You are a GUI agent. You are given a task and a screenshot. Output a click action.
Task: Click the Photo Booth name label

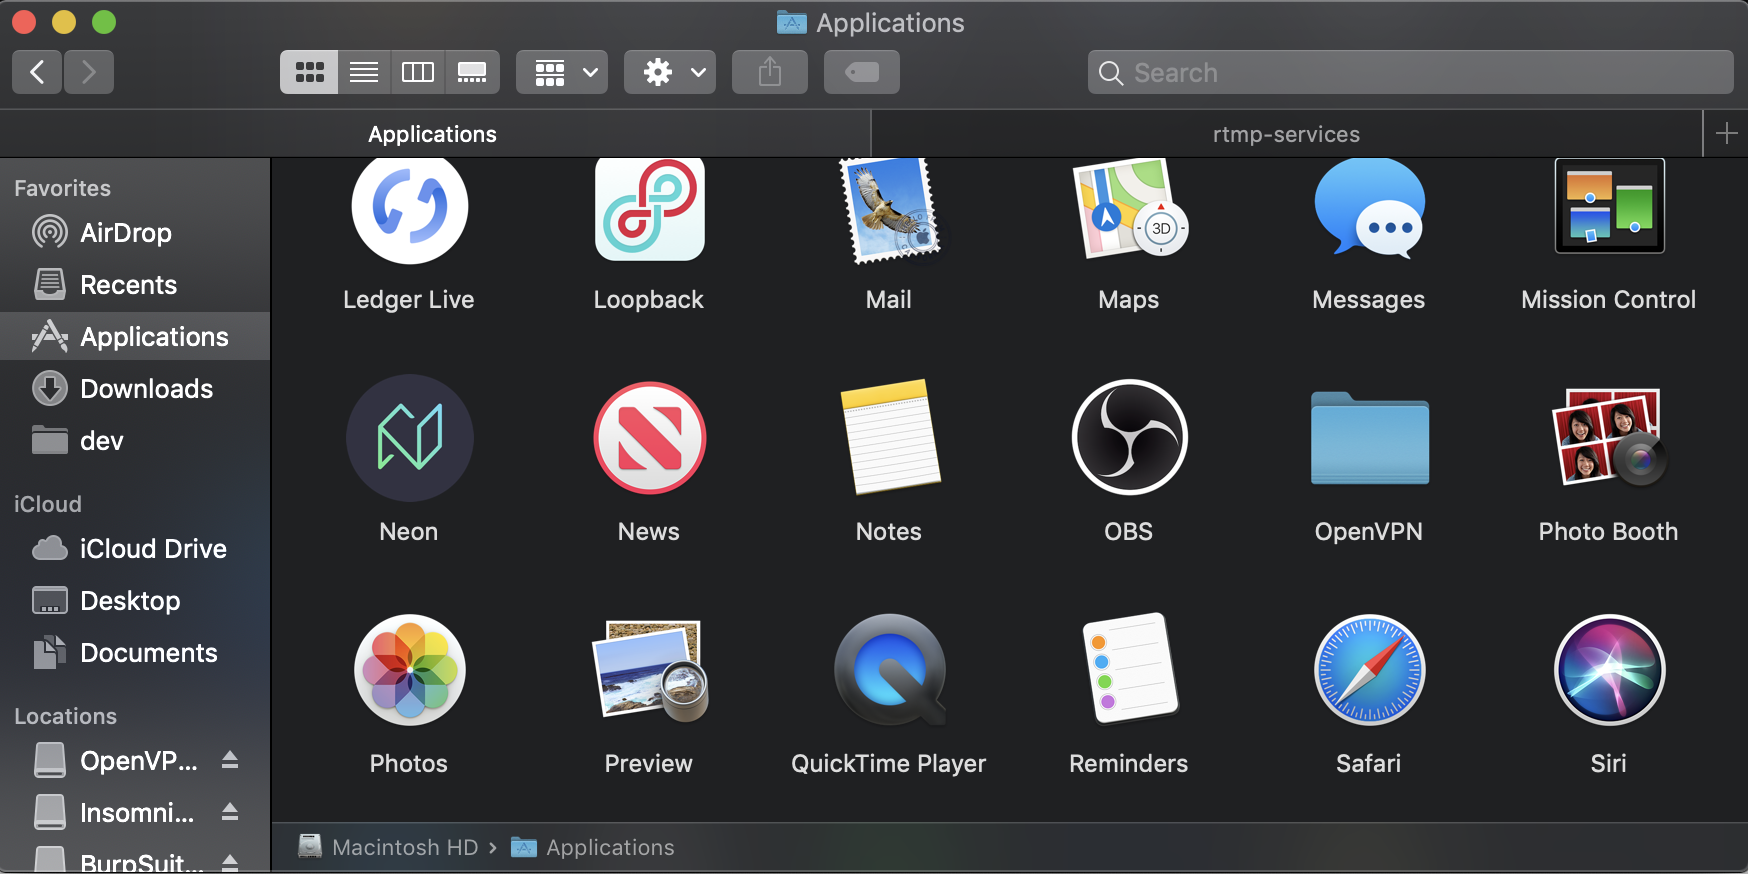pos(1609,532)
